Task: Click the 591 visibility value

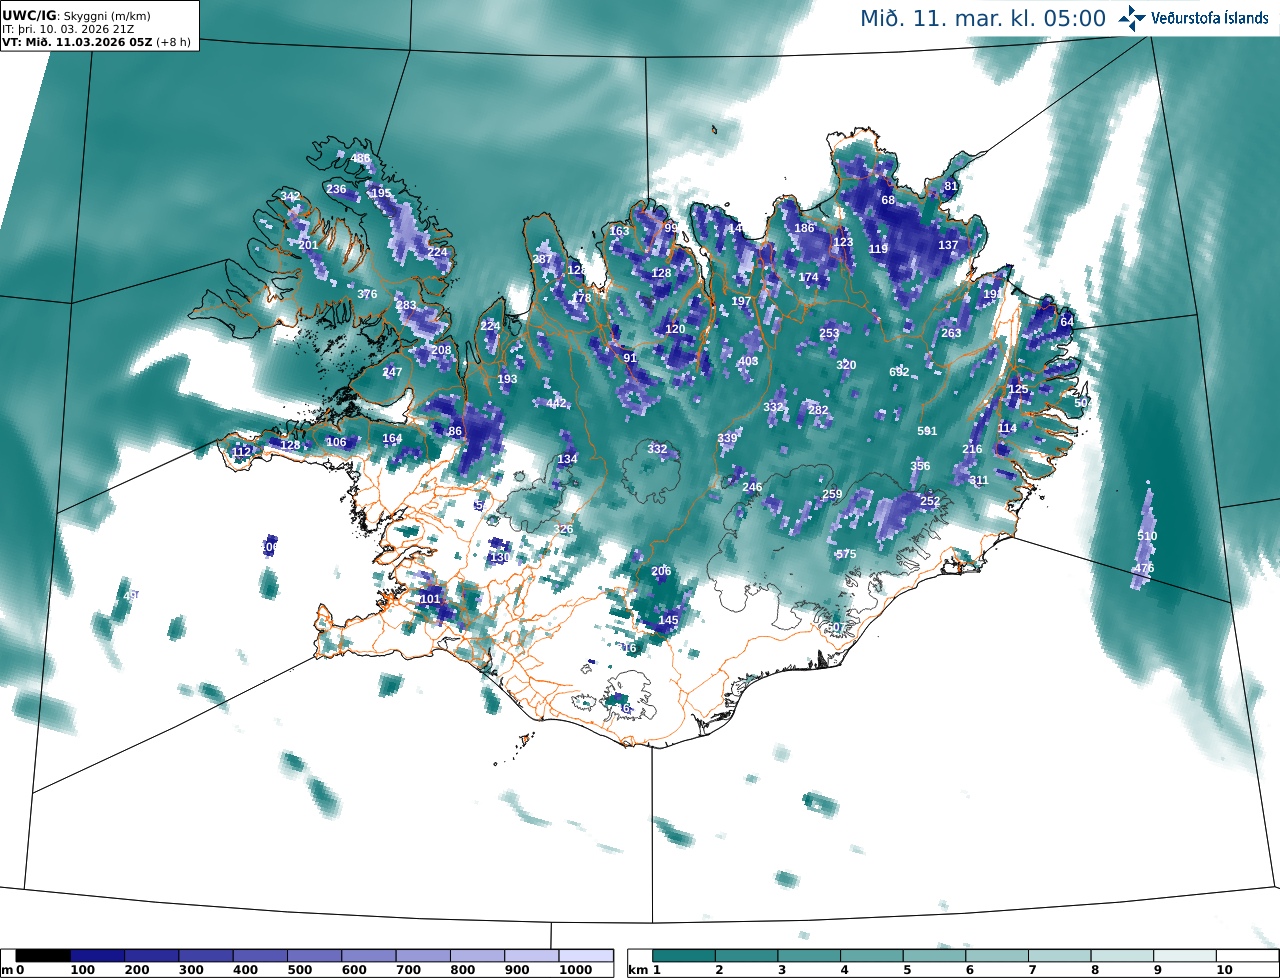Action: point(927,431)
